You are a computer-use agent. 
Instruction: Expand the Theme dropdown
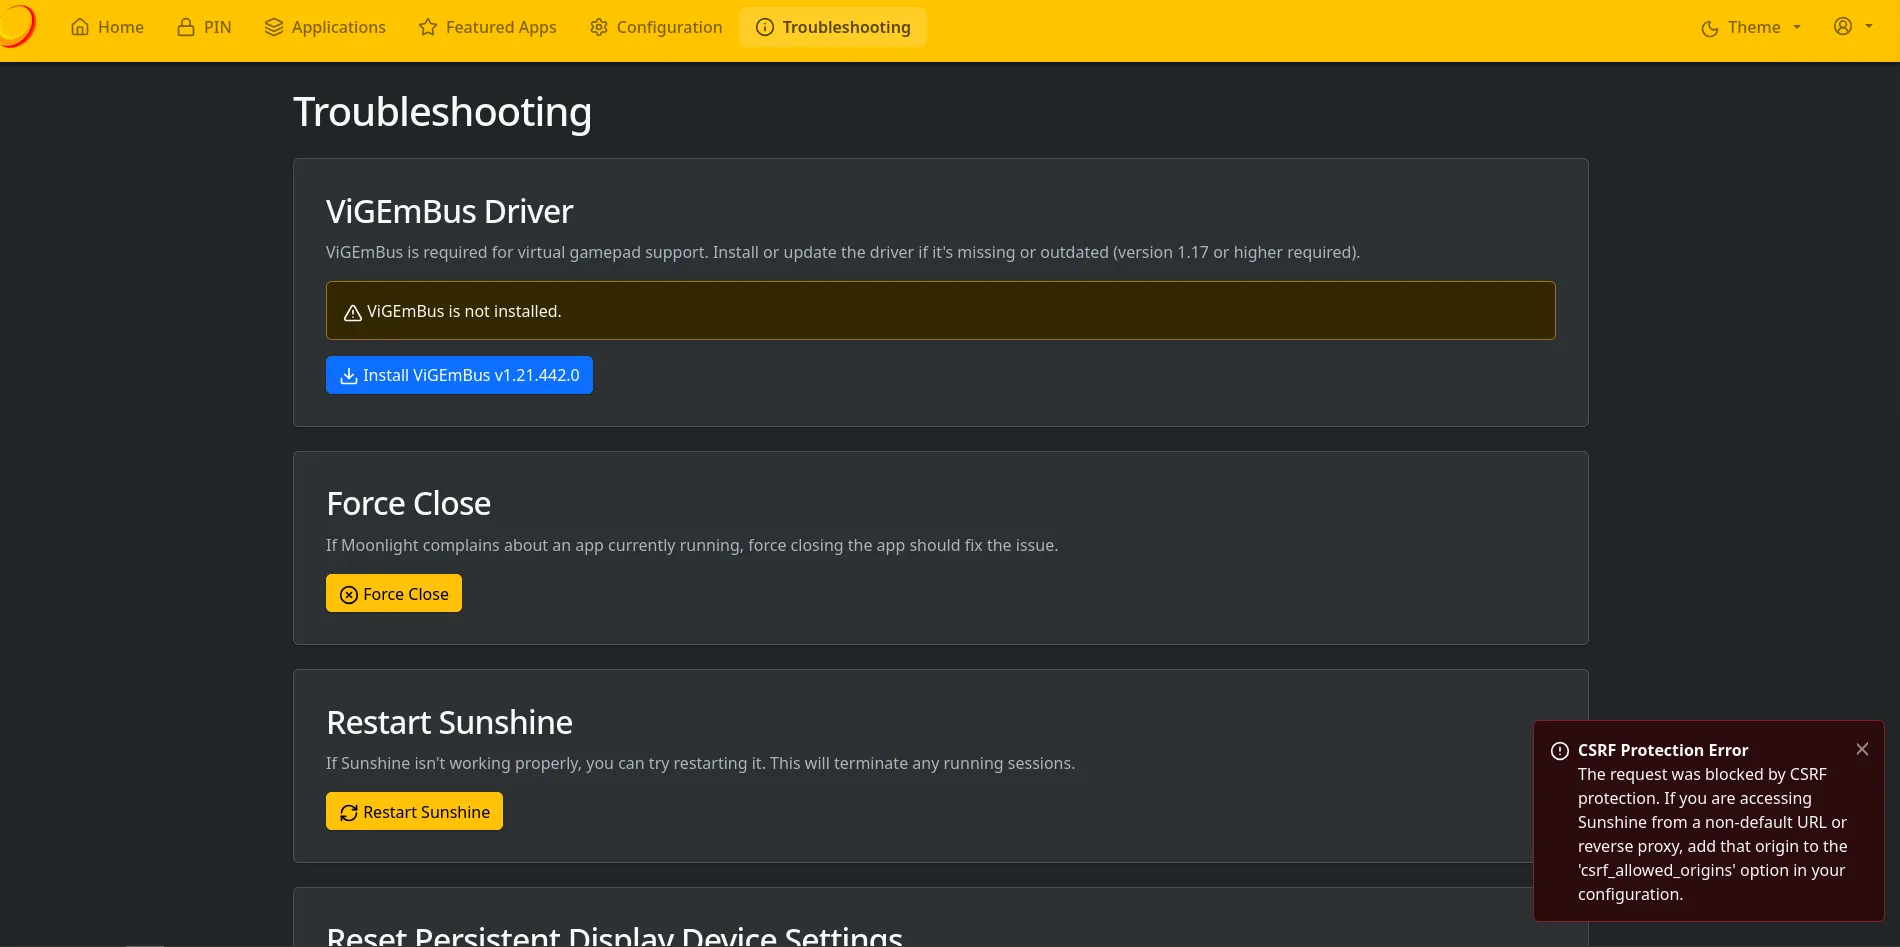click(x=1751, y=27)
